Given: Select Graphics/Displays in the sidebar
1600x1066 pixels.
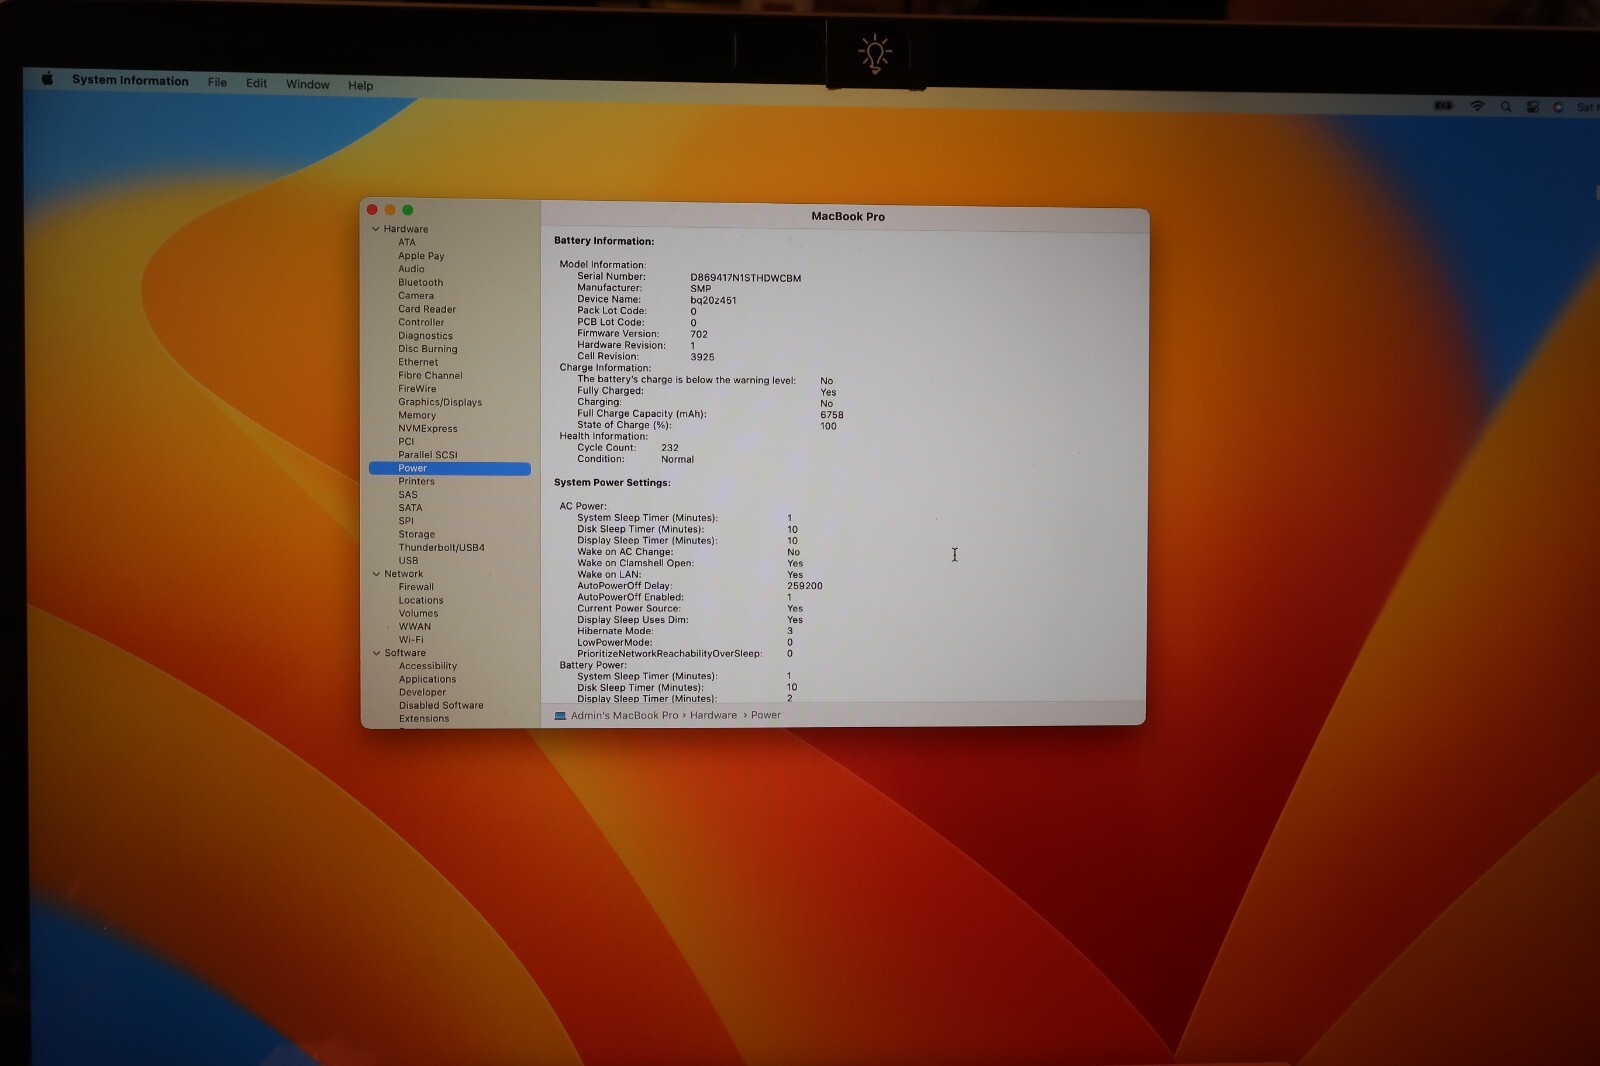Looking at the screenshot, I should coord(440,402).
